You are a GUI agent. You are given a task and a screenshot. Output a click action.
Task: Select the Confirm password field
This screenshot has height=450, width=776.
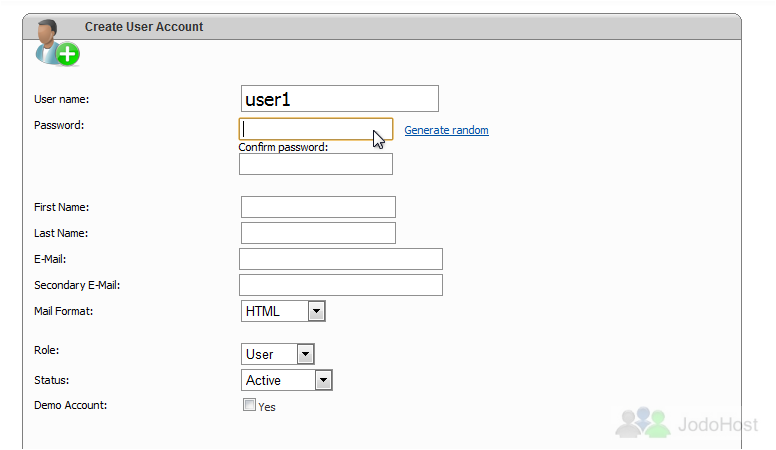316,164
